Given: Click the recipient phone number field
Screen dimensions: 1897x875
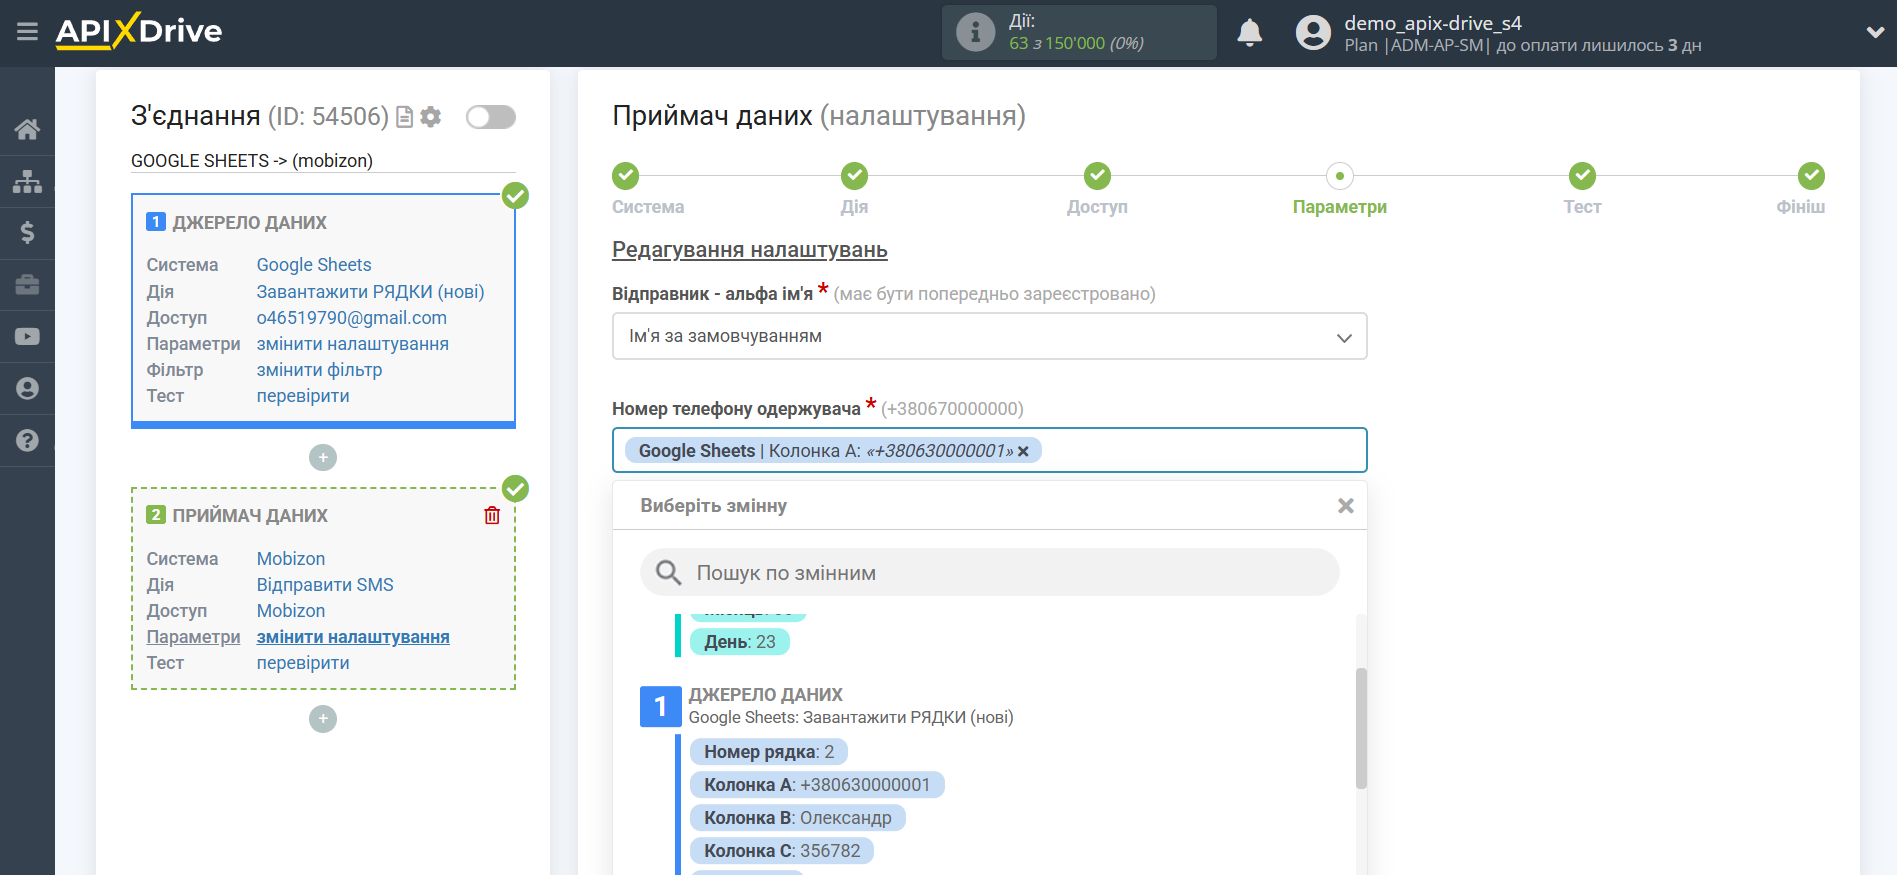Looking at the screenshot, I should [989, 451].
